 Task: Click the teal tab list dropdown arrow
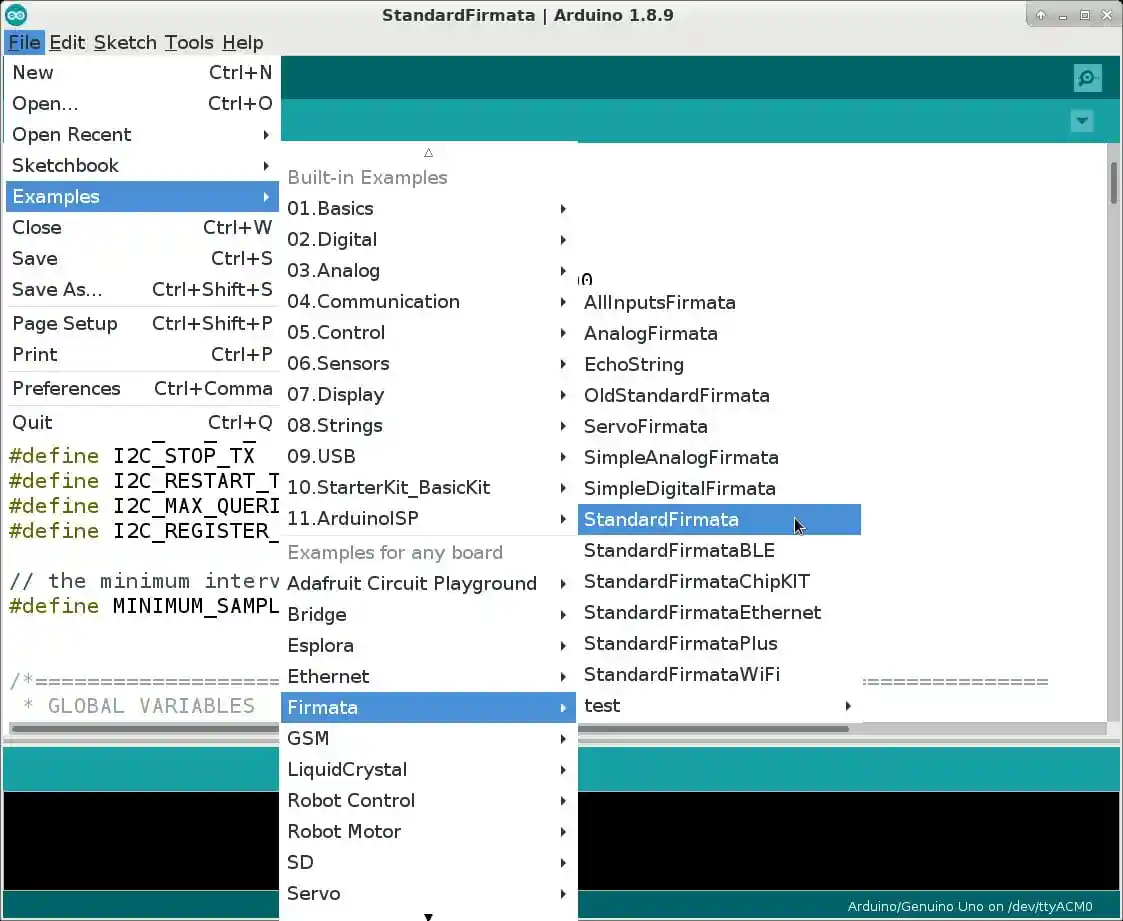(1081, 120)
